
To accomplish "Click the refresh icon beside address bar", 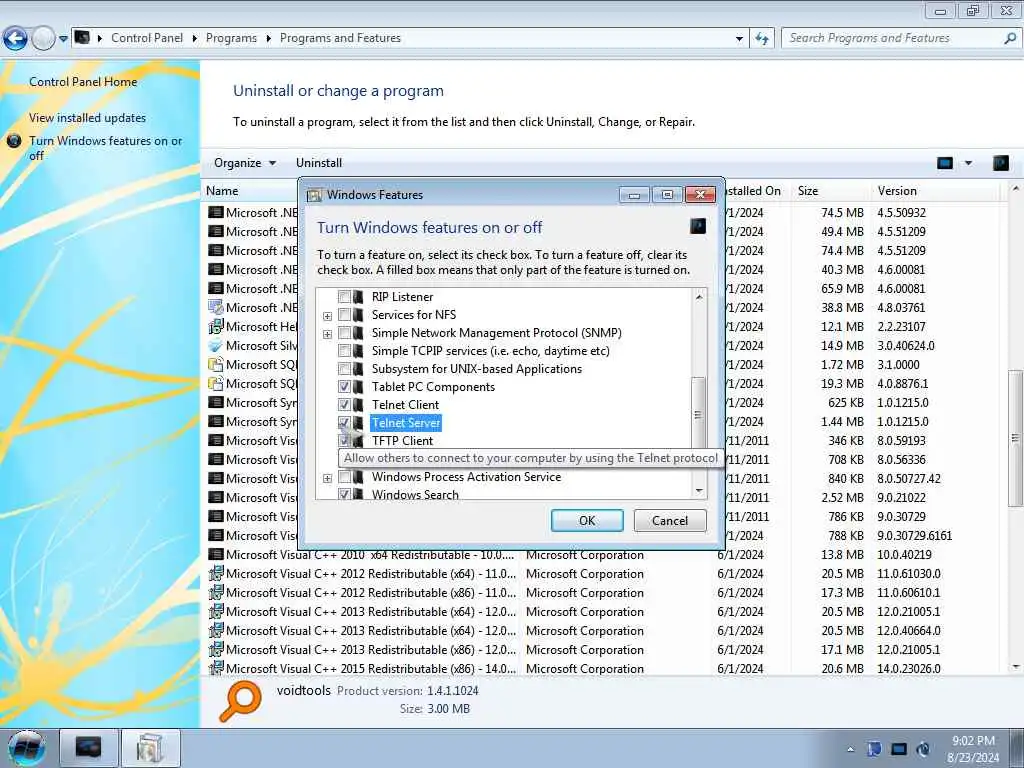I will 762,39.
